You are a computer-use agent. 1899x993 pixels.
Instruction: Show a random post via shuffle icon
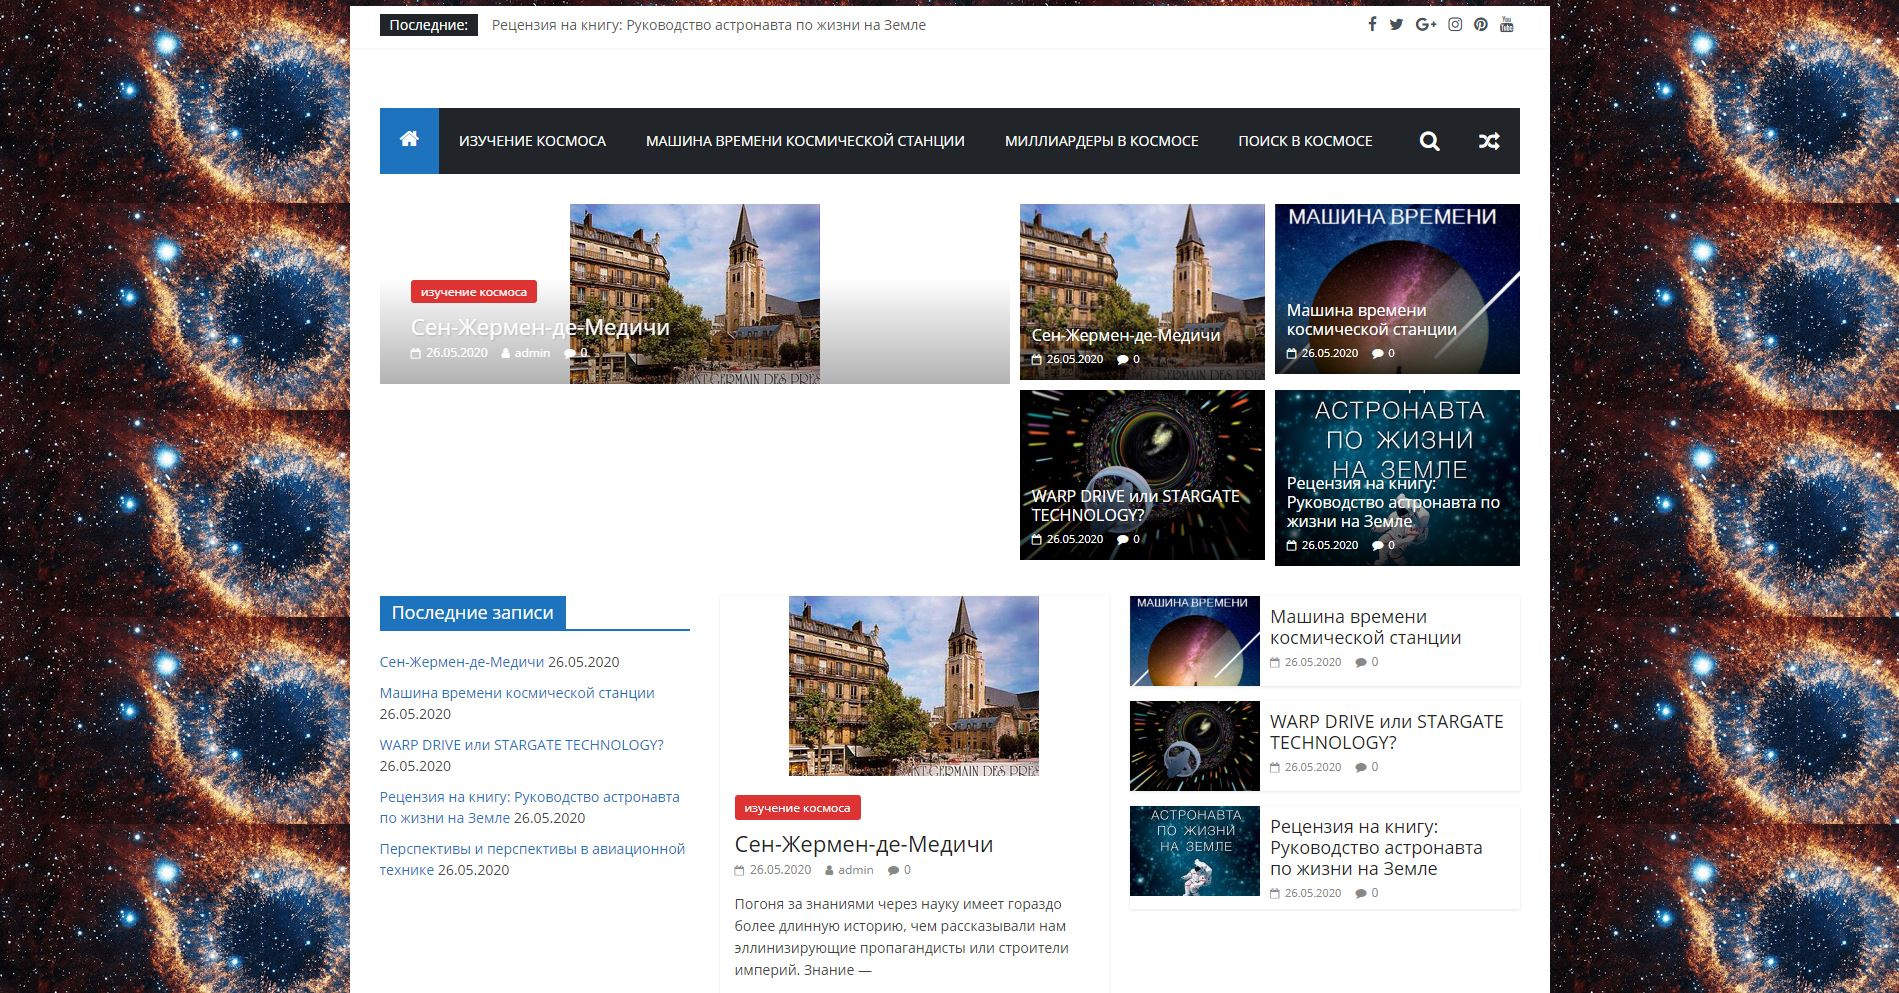tap(1489, 141)
